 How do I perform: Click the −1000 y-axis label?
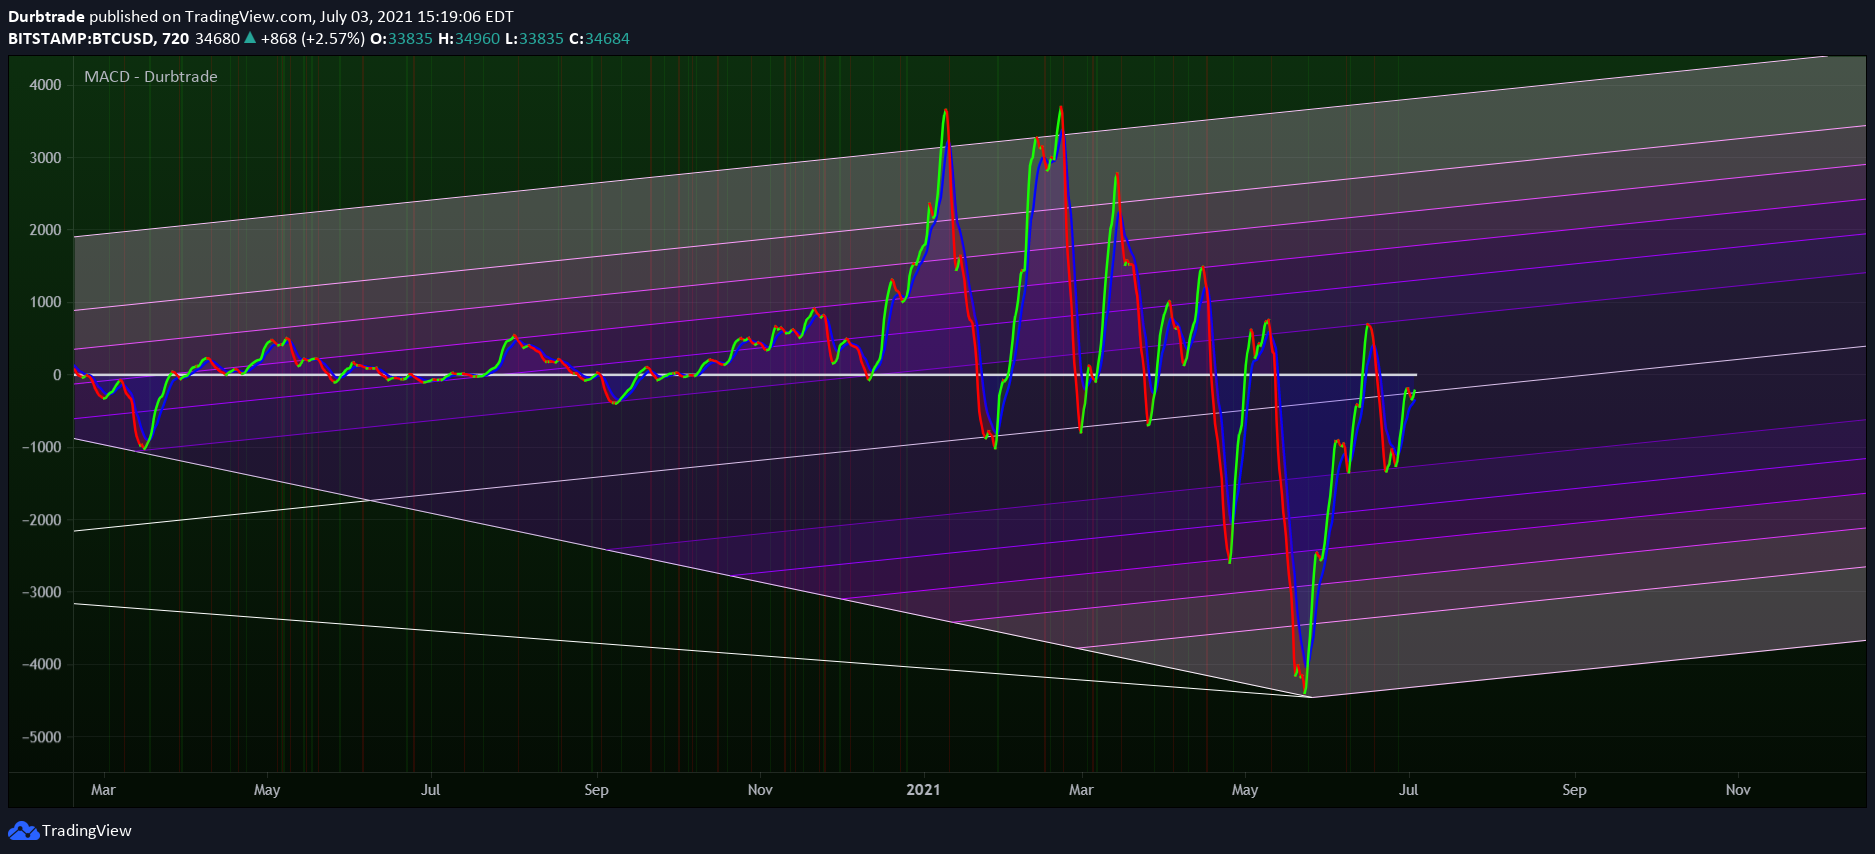[41, 447]
